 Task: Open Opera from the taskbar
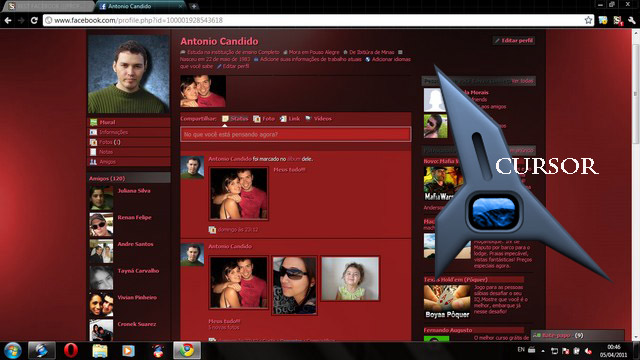[71, 351]
